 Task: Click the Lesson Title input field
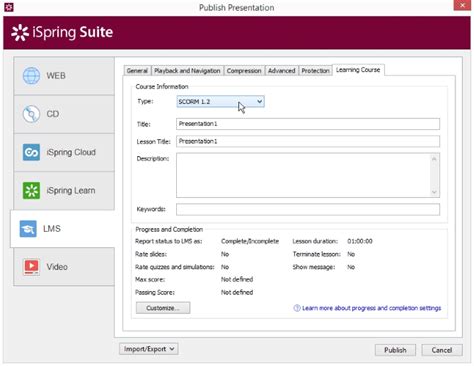click(308, 141)
